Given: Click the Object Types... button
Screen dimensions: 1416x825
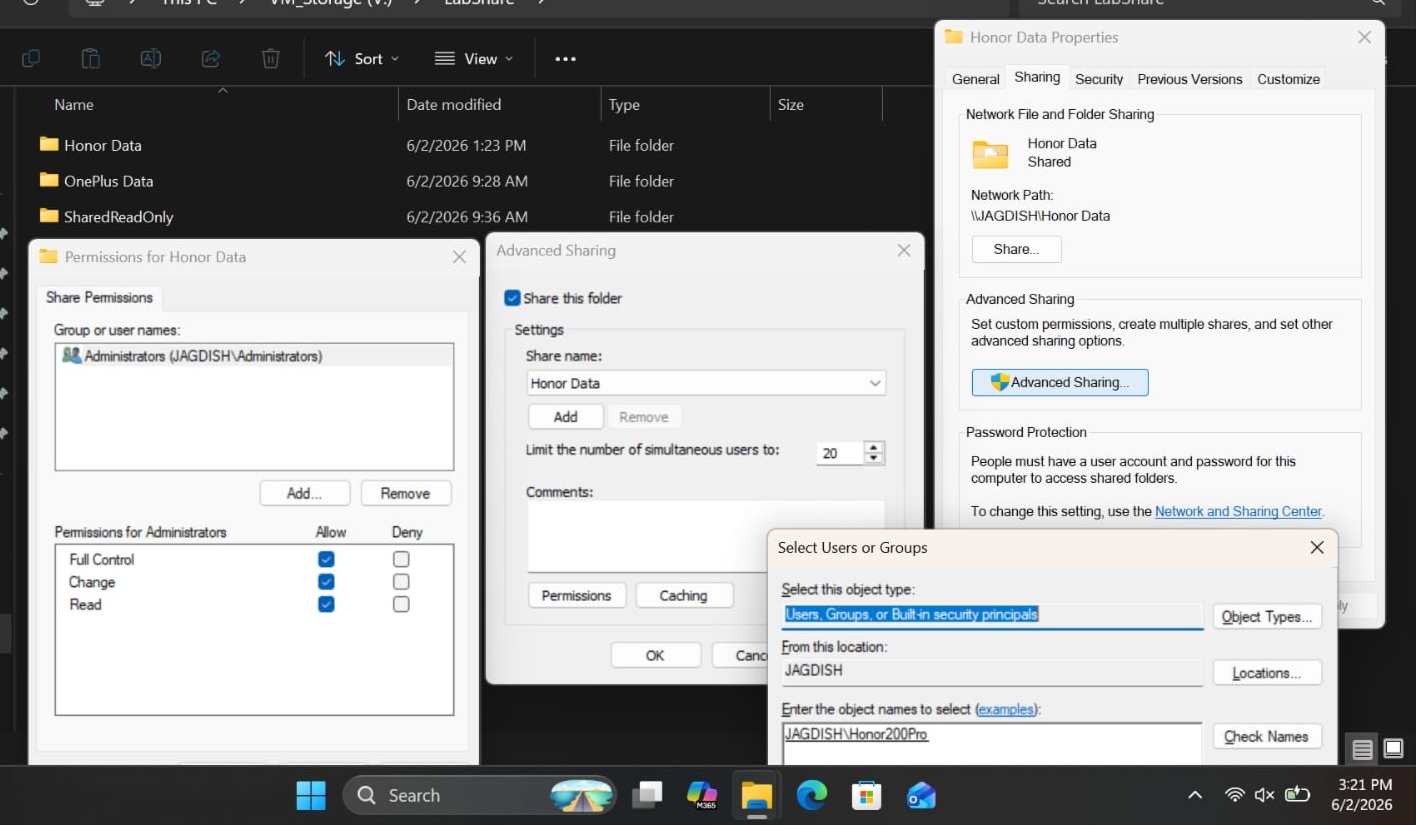Looking at the screenshot, I should click(1267, 616).
